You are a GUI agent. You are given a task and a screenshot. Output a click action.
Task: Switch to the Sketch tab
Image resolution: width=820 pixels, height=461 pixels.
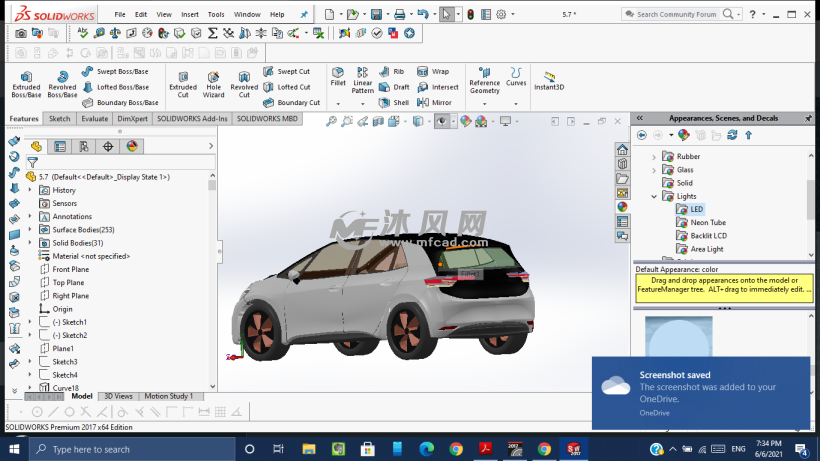(x=60, y=118)
